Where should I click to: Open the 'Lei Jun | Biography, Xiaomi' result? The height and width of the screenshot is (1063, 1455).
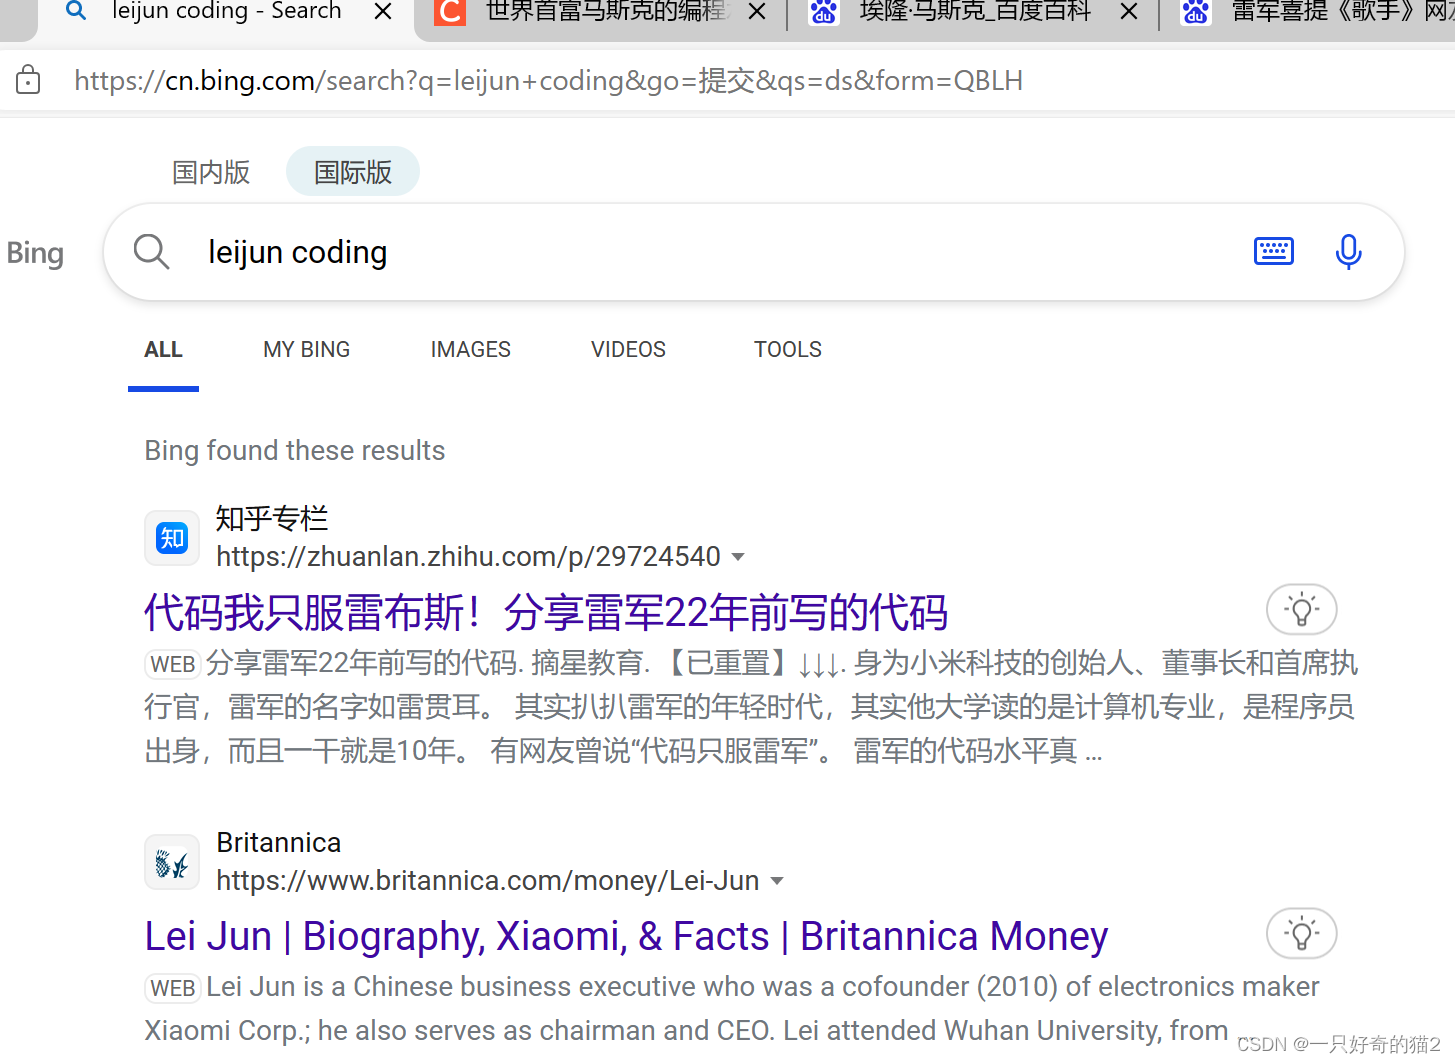(626, 936)
